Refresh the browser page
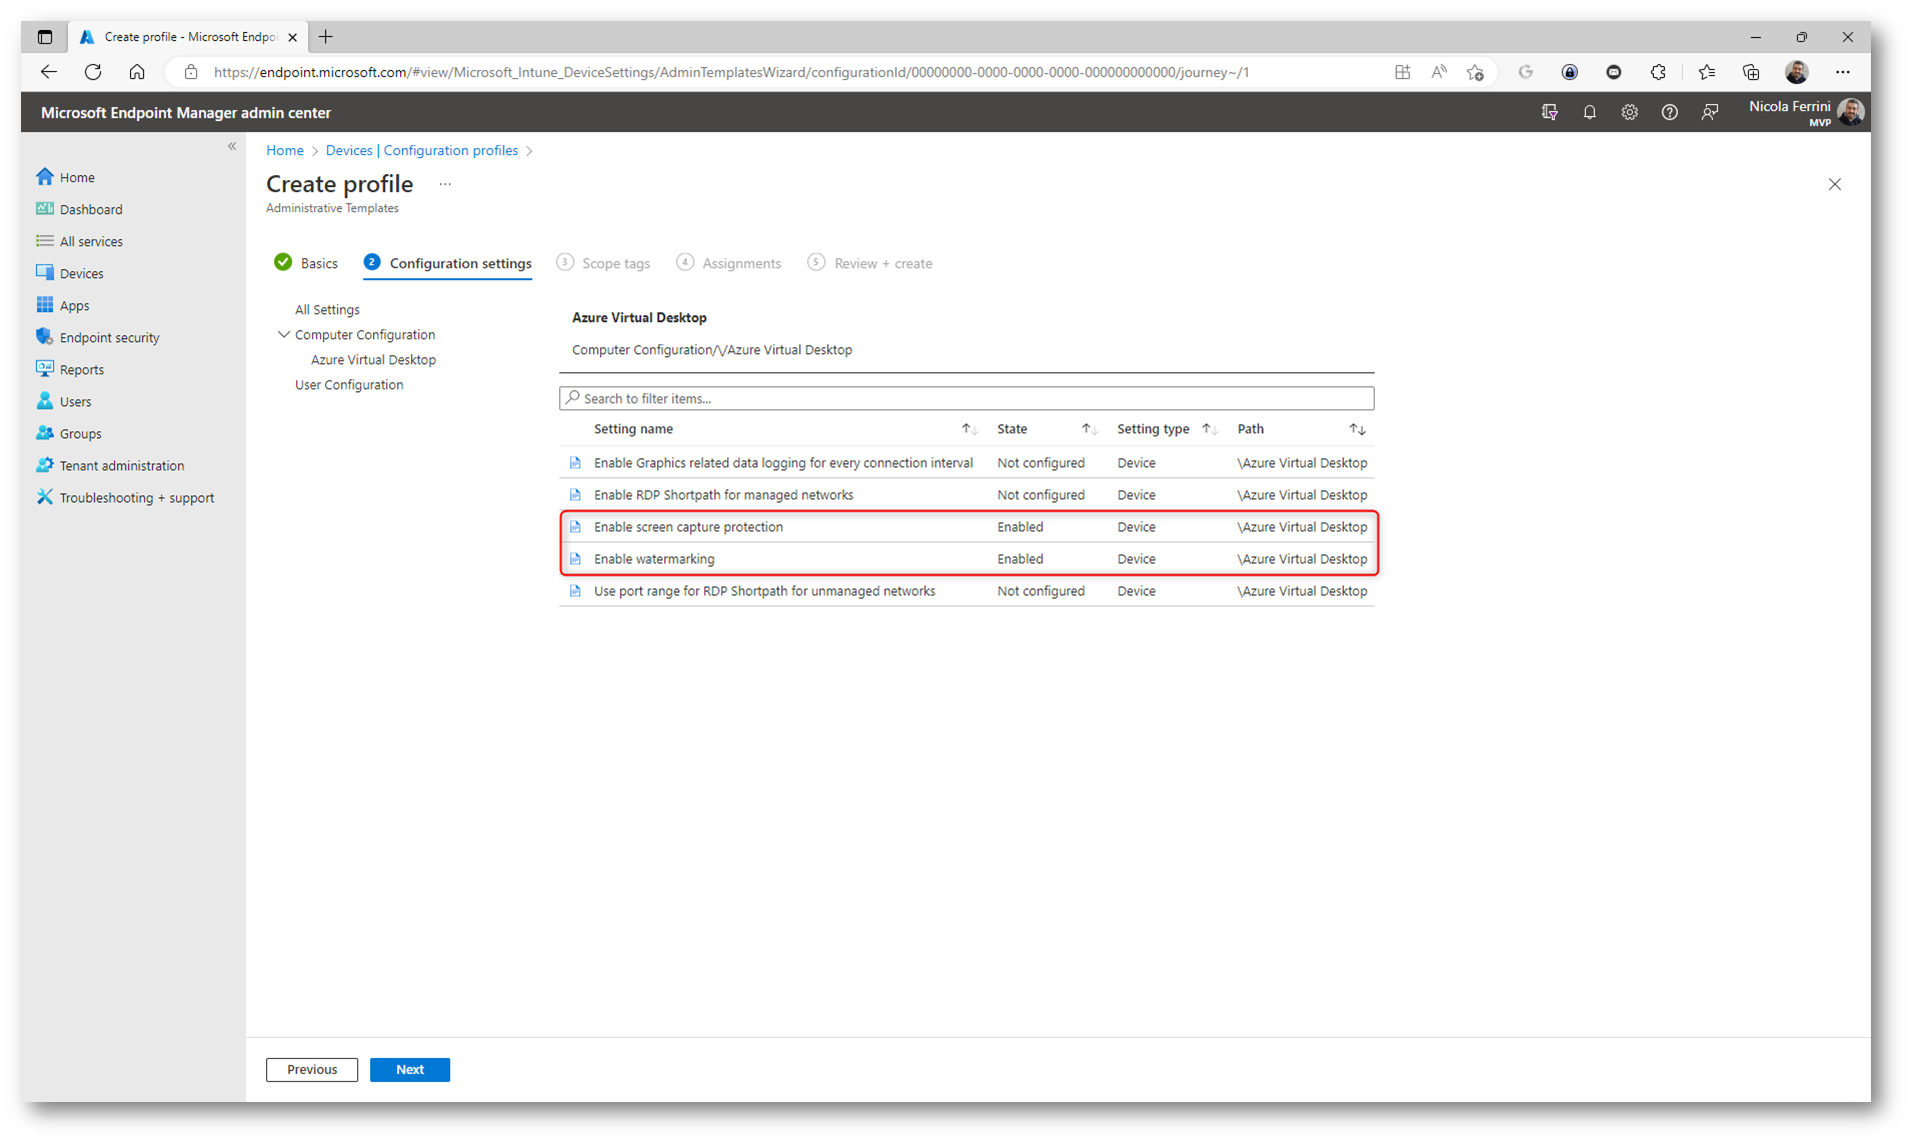The height and width of the screenshot is (1144, 1913). coord(93,72)
